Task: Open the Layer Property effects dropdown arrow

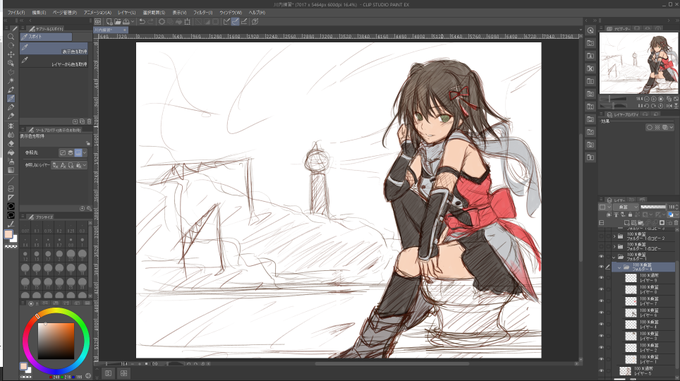Action: [x=671, y=127]
